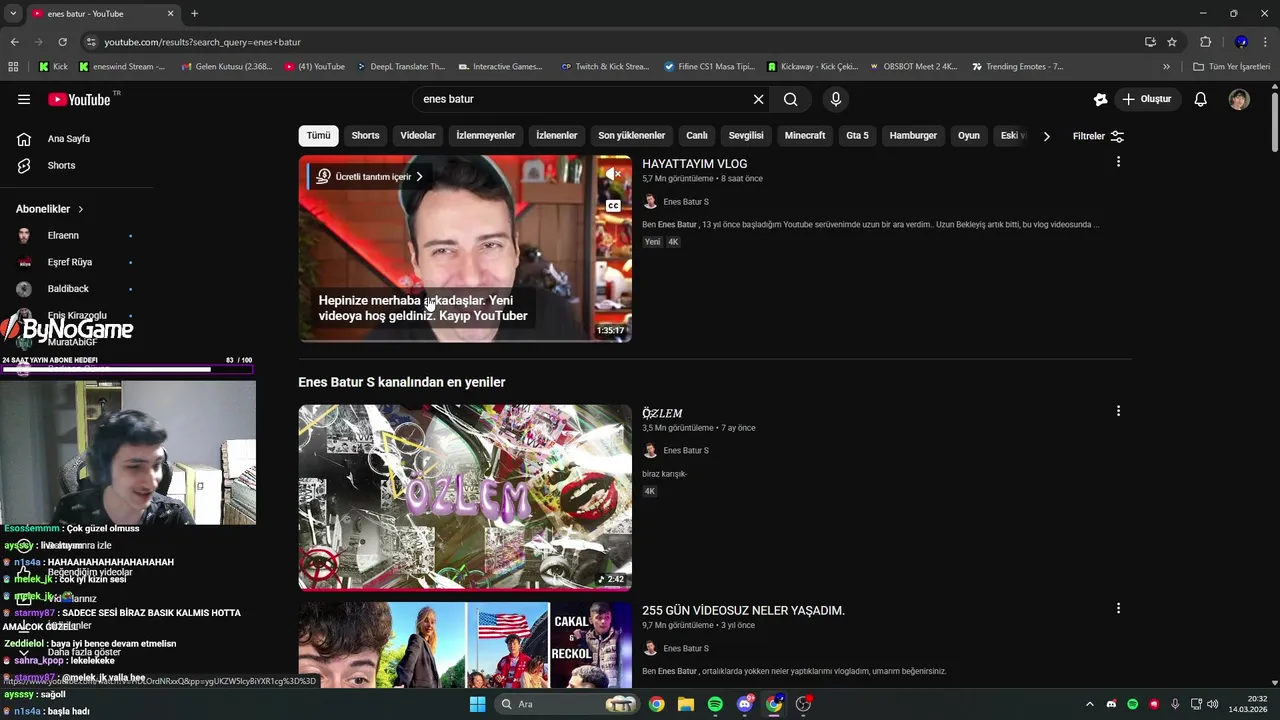Viewport: 1280px width, 720px height.
Task: Open the 255 GÜN VİDEOSUZ NELER YAŞADIM title
Action: (x=743, y=611)
